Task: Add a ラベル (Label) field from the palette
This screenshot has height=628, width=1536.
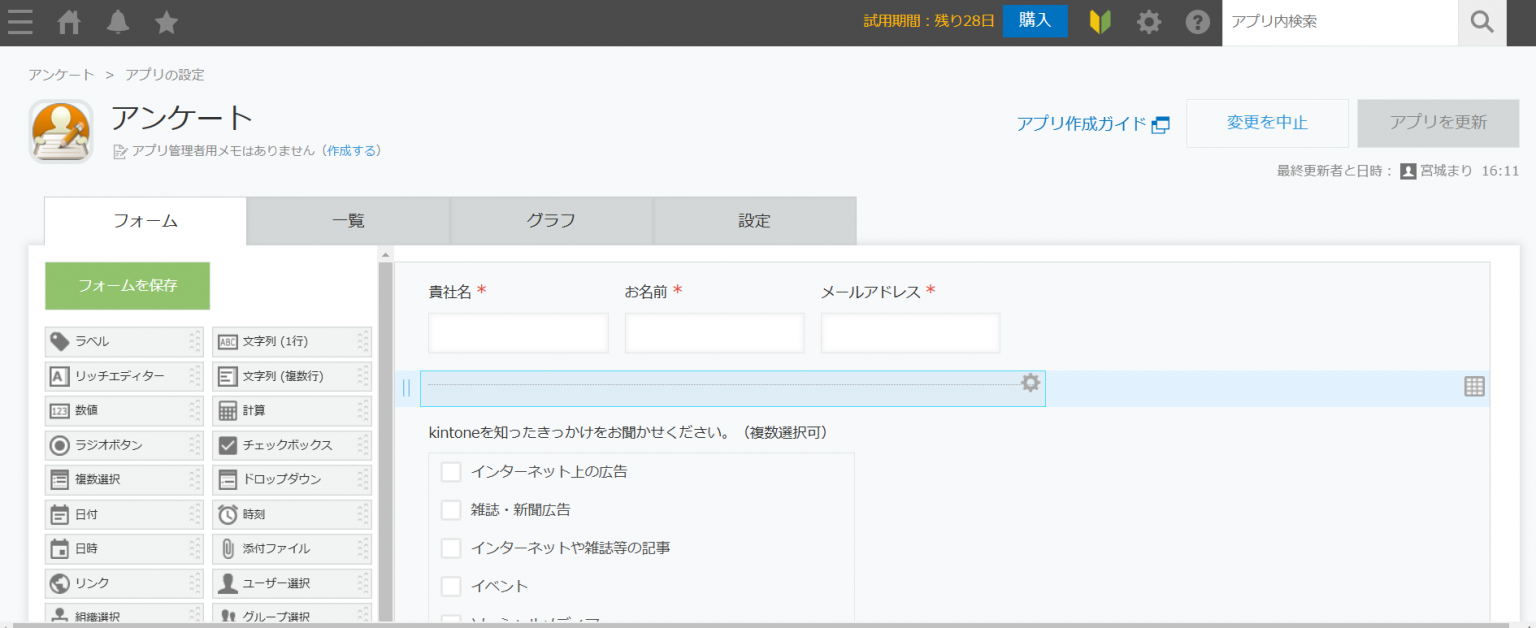Action: (123, 341)
